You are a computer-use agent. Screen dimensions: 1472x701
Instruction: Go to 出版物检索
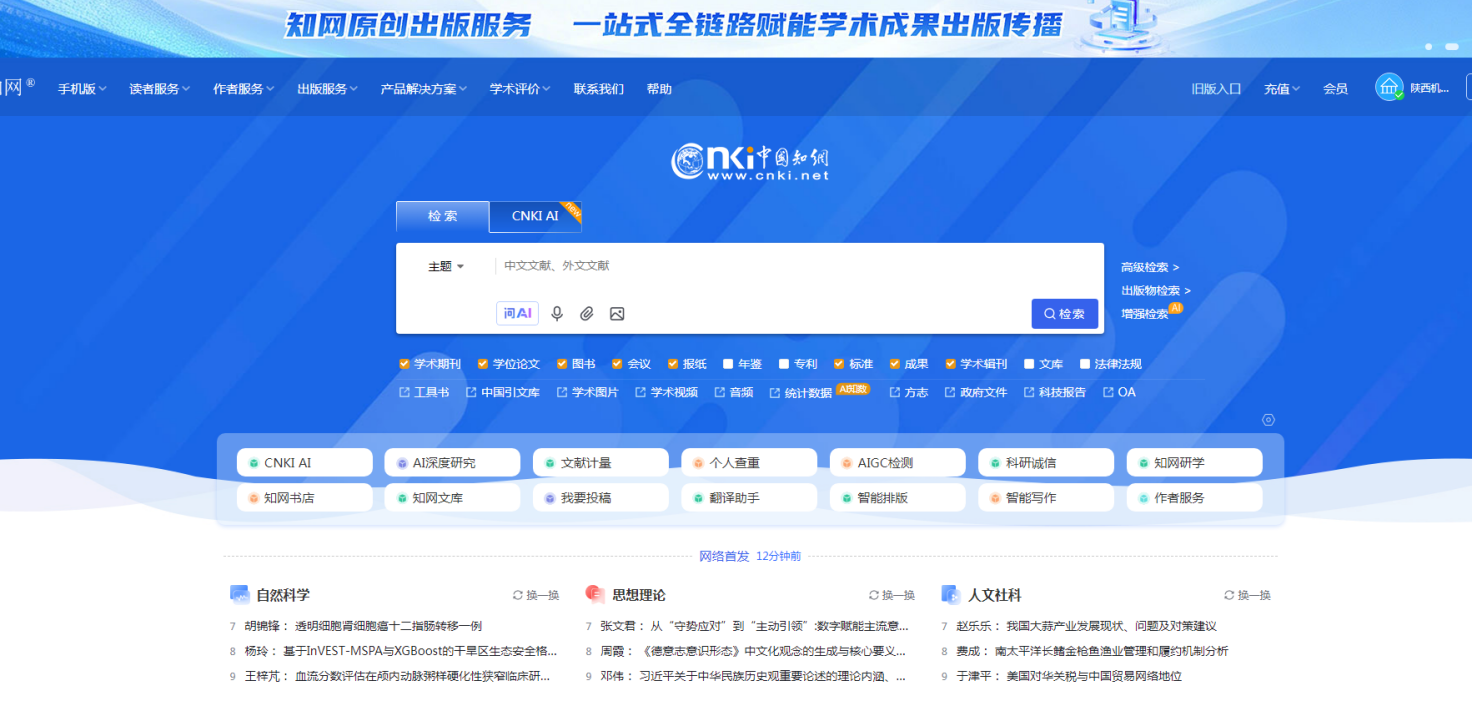click(x=1156, y=291)
